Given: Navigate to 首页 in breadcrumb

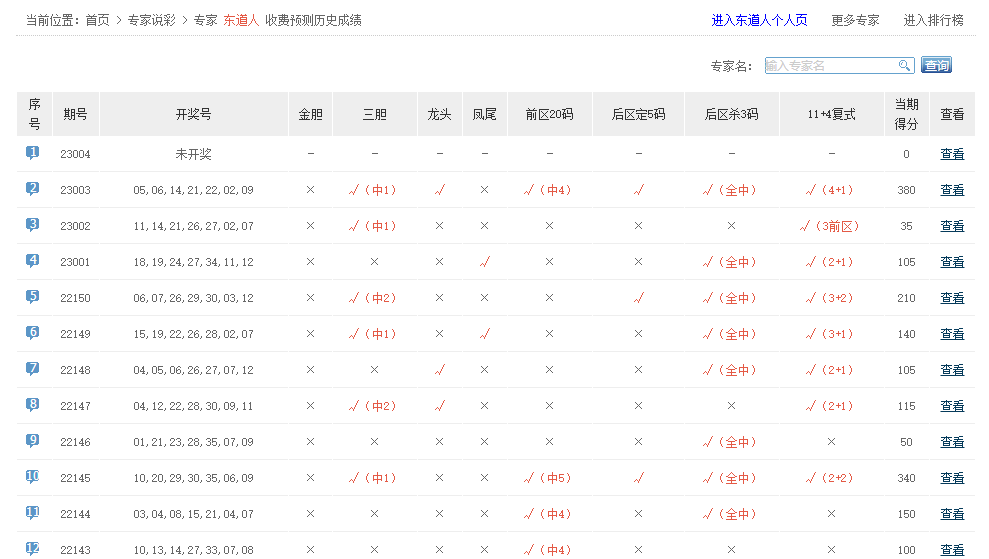Looking at the screenshot, I should click(x=97, y=20).
